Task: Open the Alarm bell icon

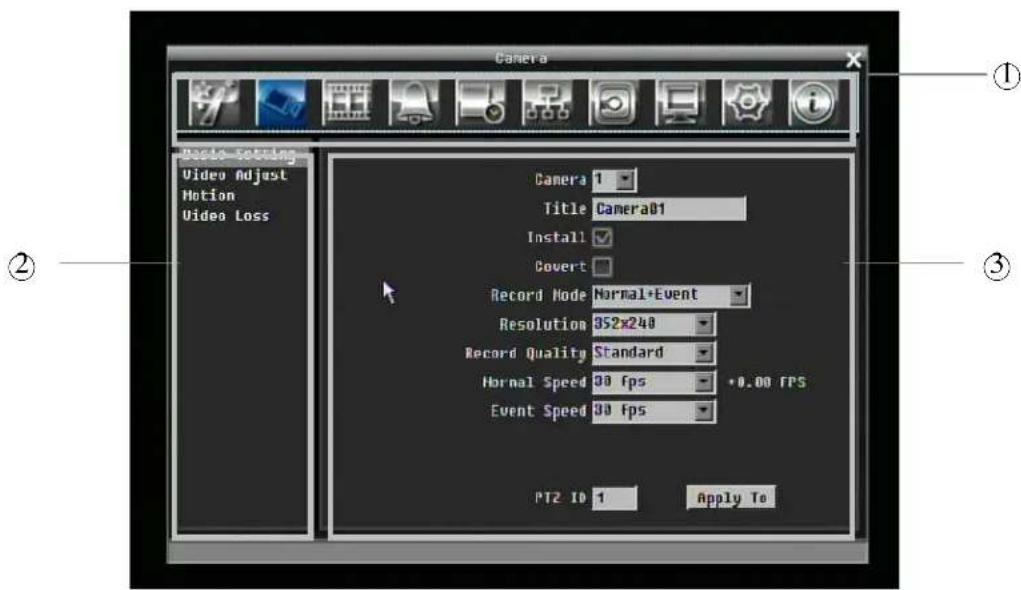Action: tap(414, 103)
